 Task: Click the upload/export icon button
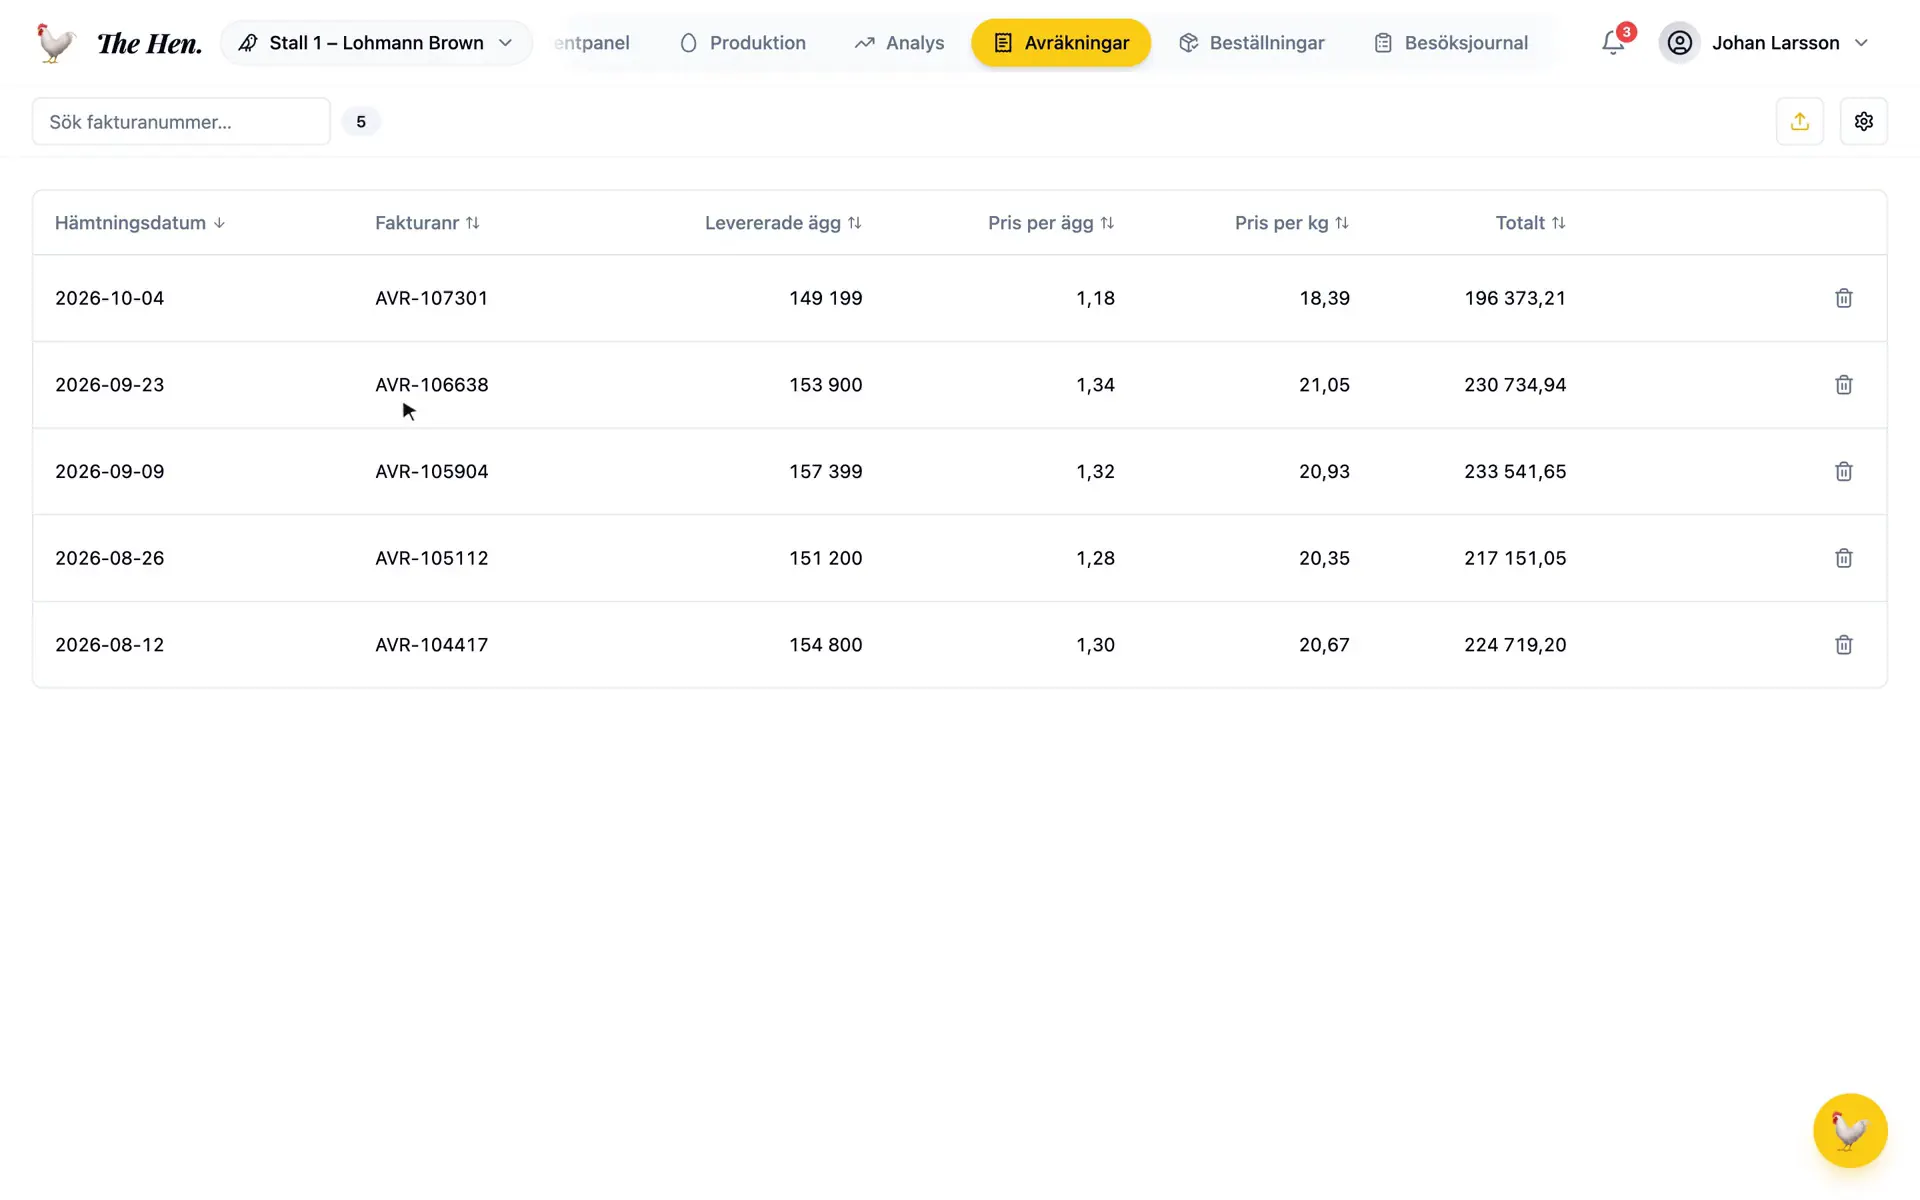(x=1799, y=121)
